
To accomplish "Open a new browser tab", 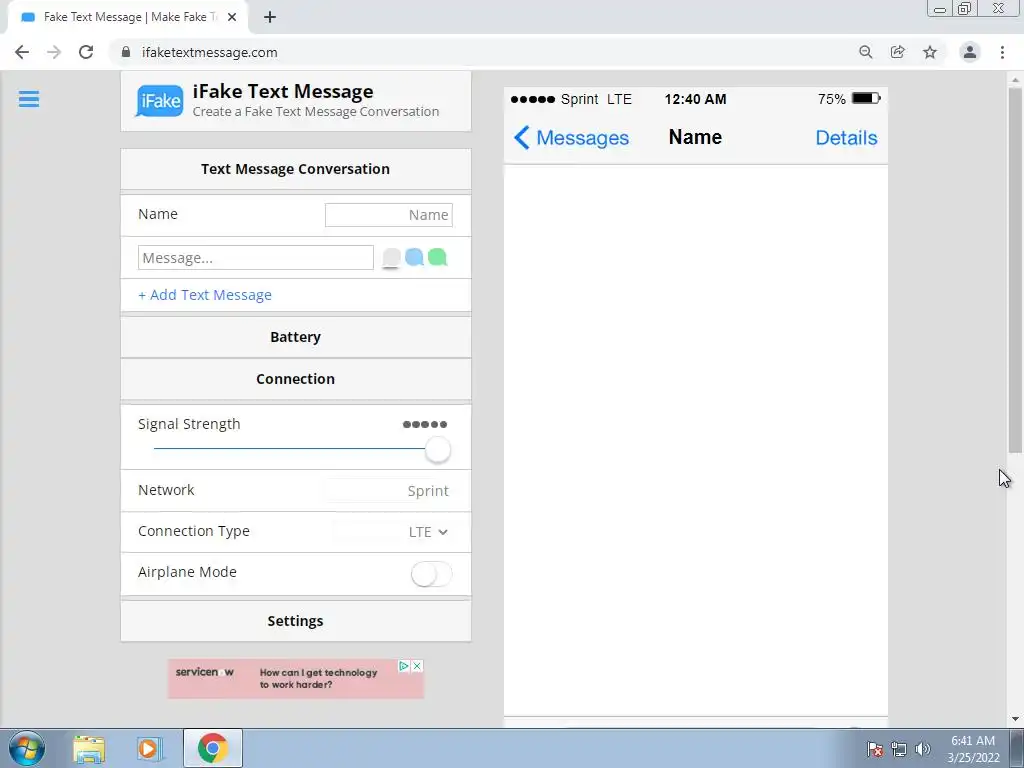I will click(x=270, y=17).
